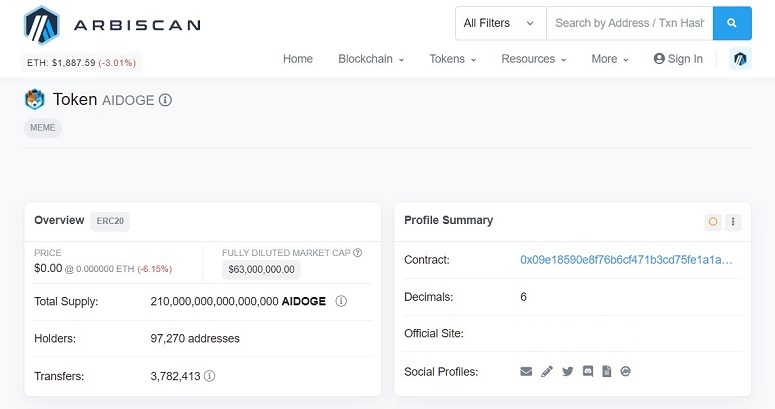Click the blue search magnifier button
775x409 pixels.
click(x=732, y=23)
